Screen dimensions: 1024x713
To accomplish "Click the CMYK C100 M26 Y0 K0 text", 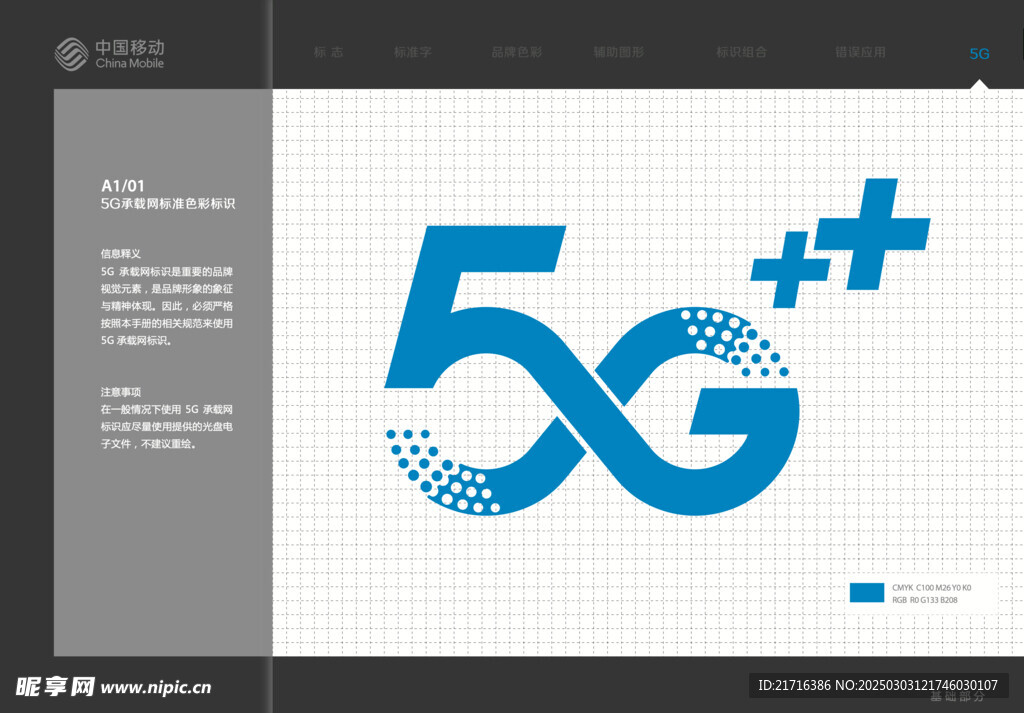I will [x=931, y=588].
